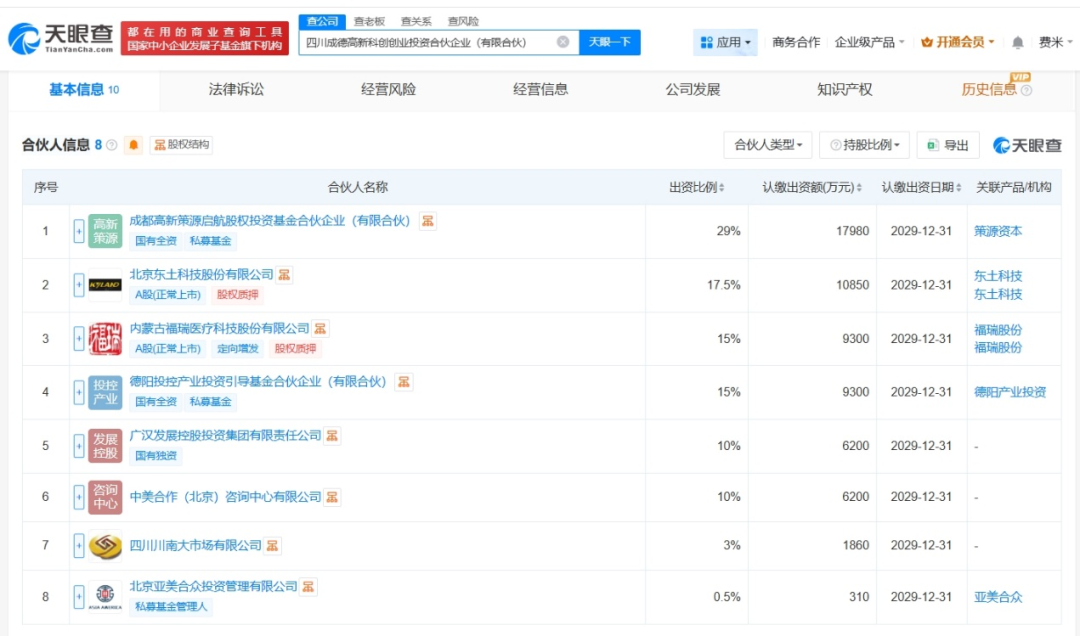Viewport: 1080px width, 636px height.
Task: Switch to the 历史信息 VIP tab
Action: pyautogui.click(x=989, y=90)
